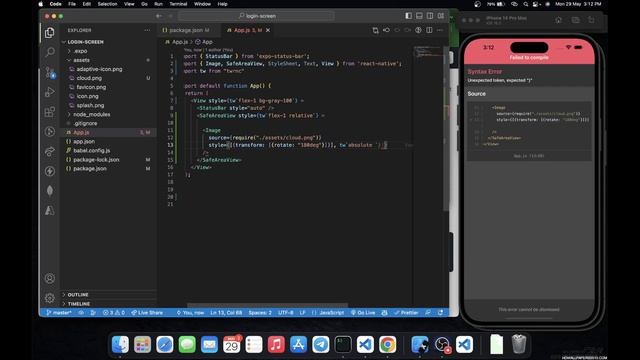Image resolution: width=640 pixels, height=360 pixels.
Task: Open Music app from the Dock
Action: pyautogui.click(x=276, y=345)
